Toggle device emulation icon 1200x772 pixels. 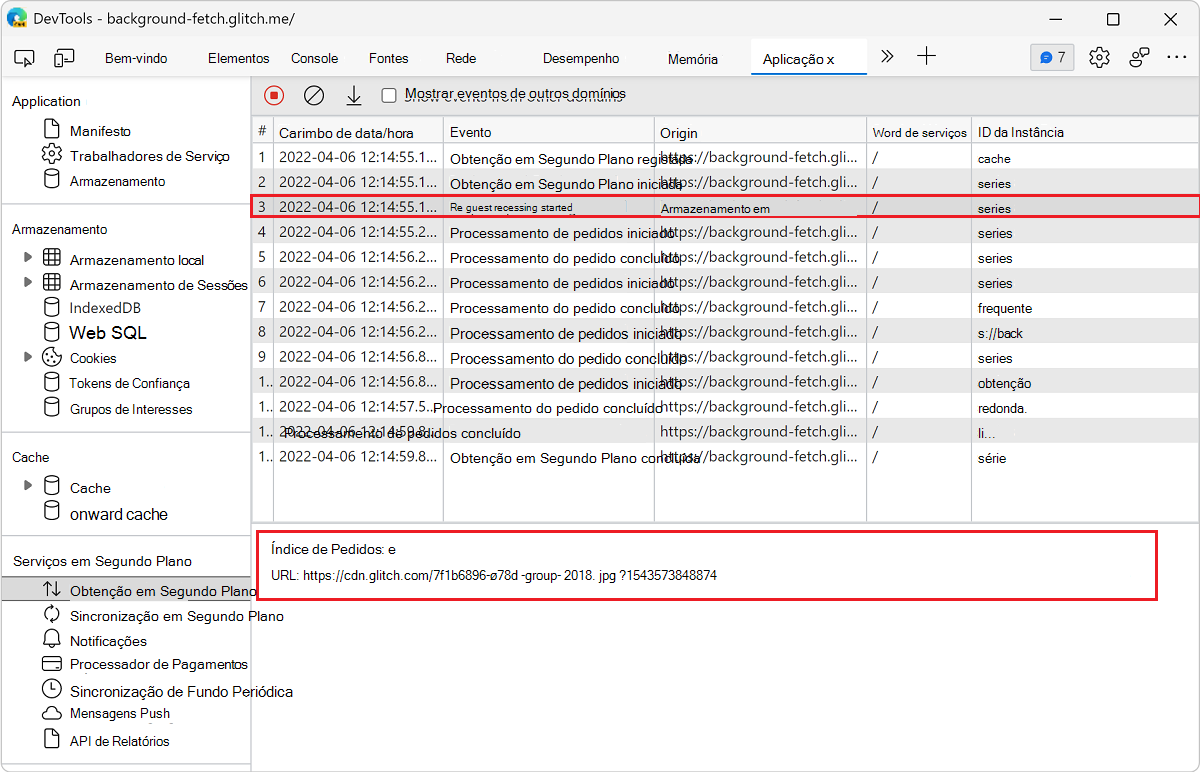(64, 58)
